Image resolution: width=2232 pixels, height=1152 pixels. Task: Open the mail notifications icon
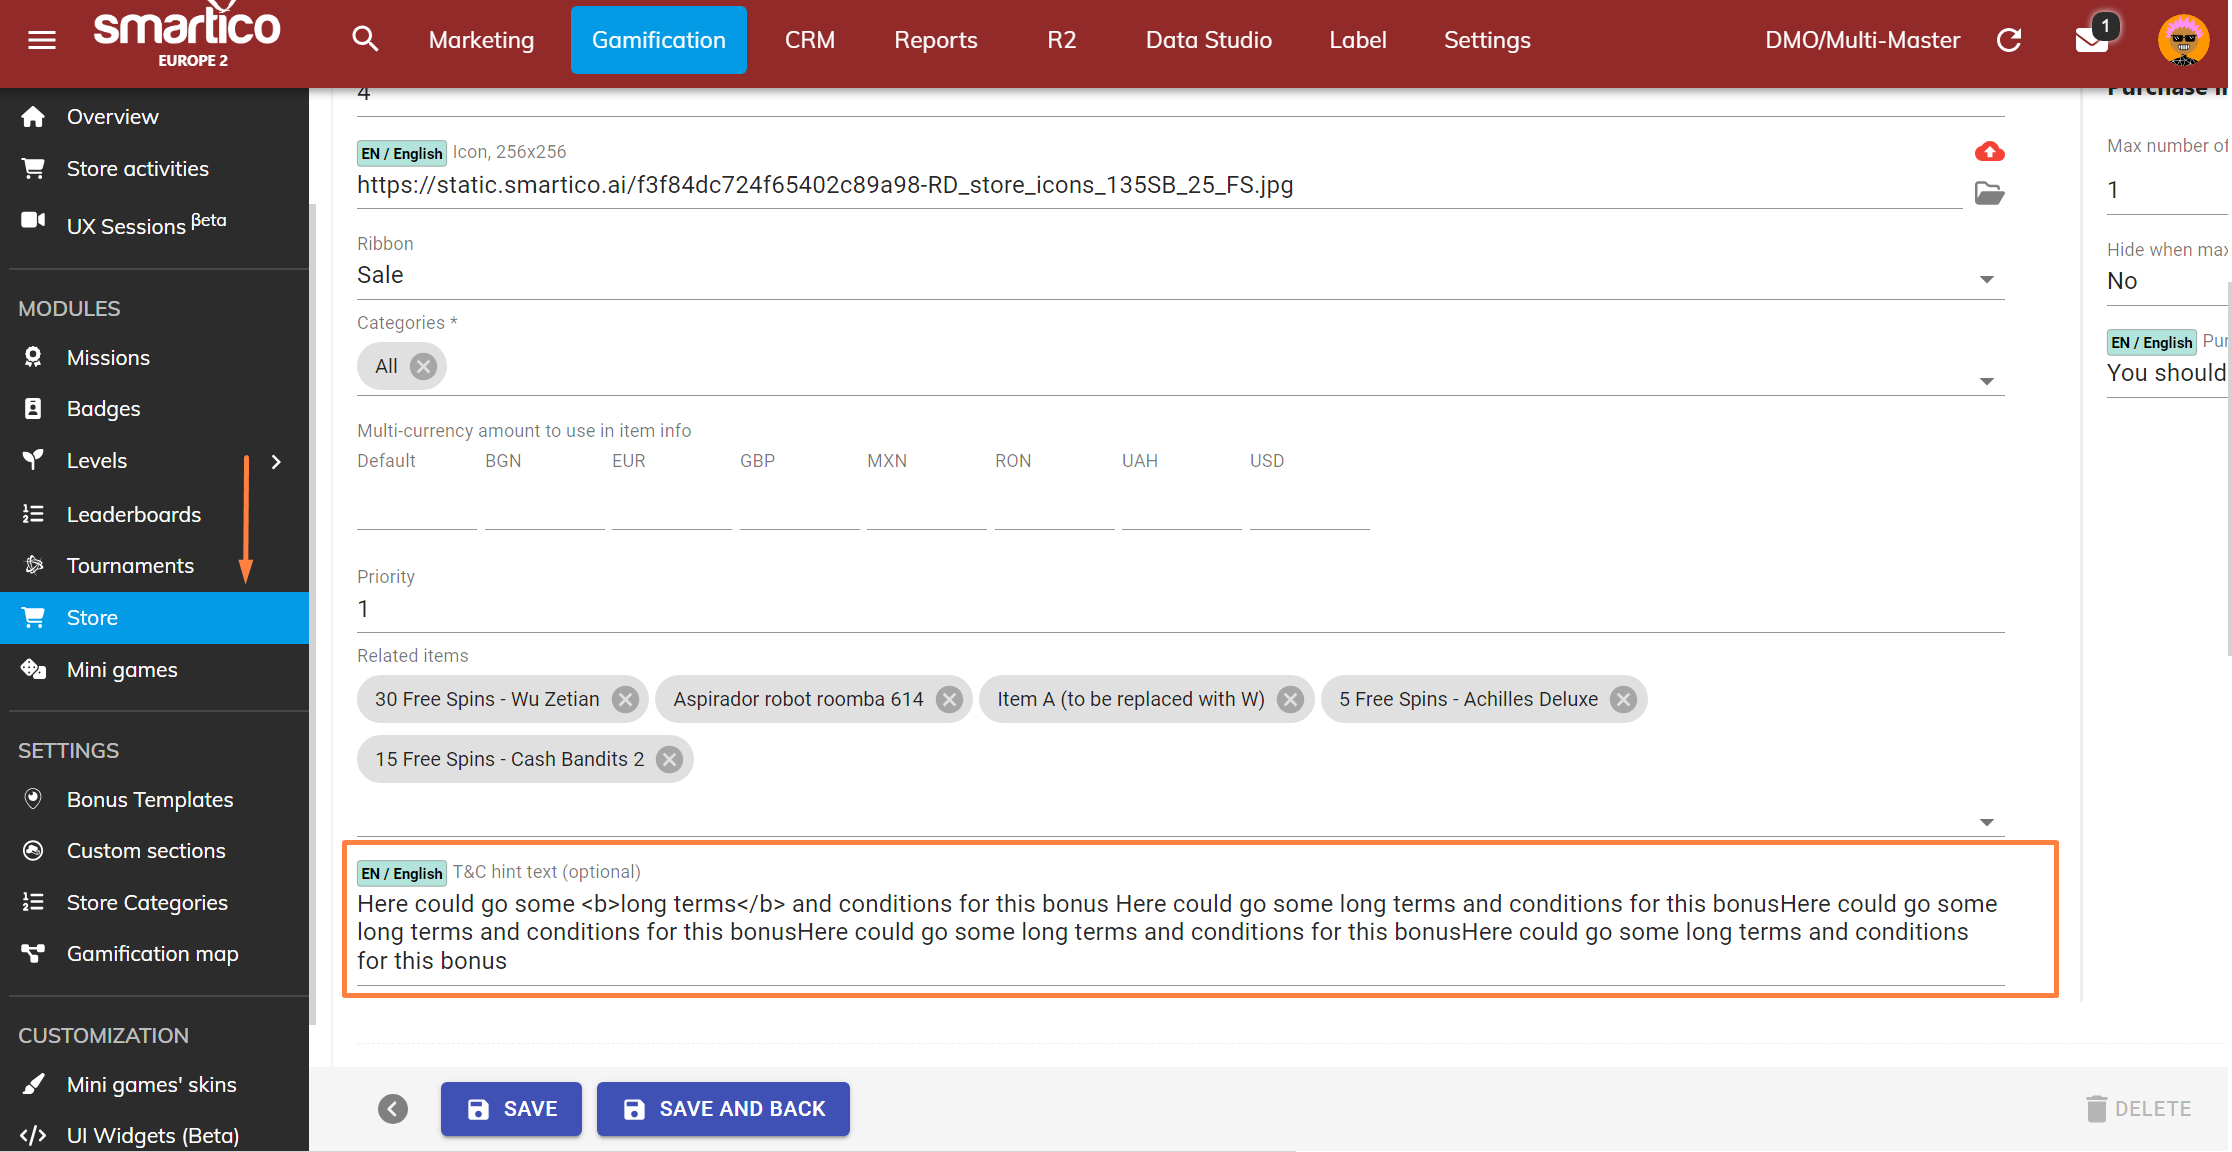[2092, 40]
